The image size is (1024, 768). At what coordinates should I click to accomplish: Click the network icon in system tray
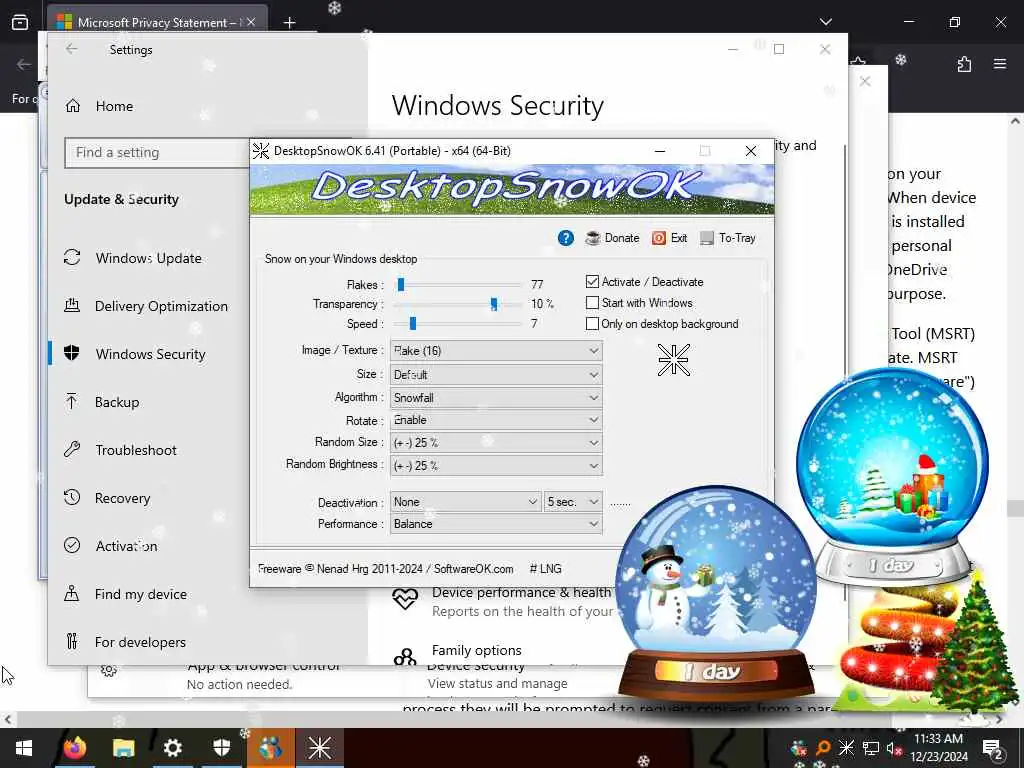point(871,748)
